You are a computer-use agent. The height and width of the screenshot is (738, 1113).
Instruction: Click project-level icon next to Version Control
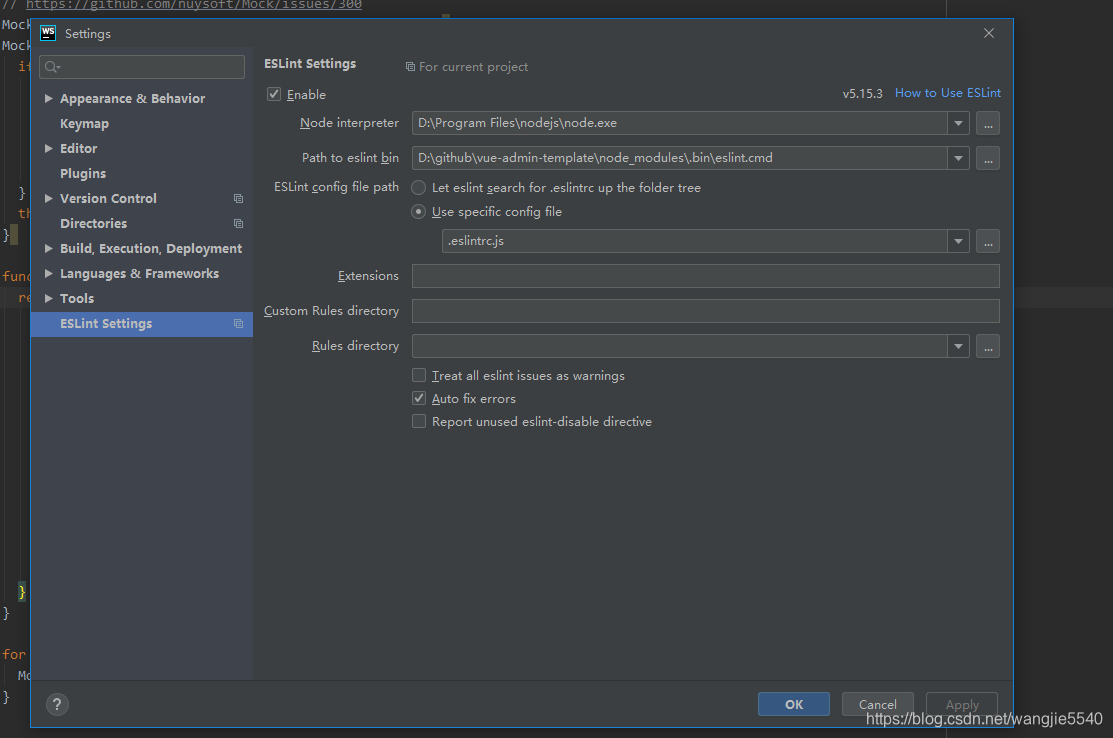click(x=238, y=199)
